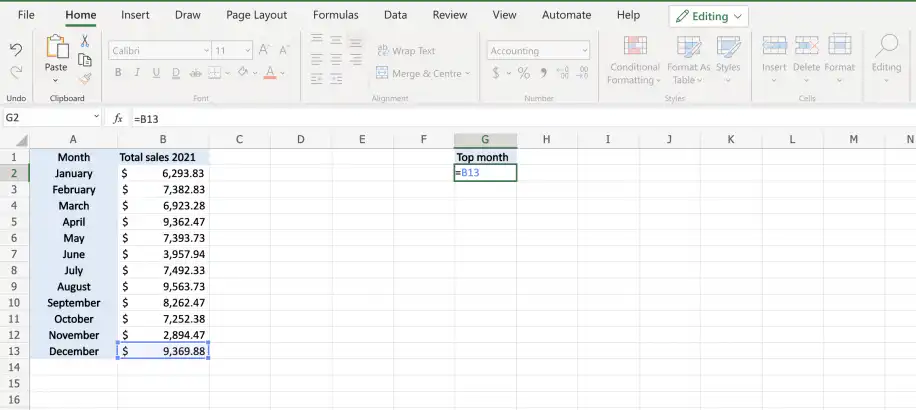The image size is (916, 410).
Task: Open the Name Box G2 dropdown
Action: pos(96,118)
